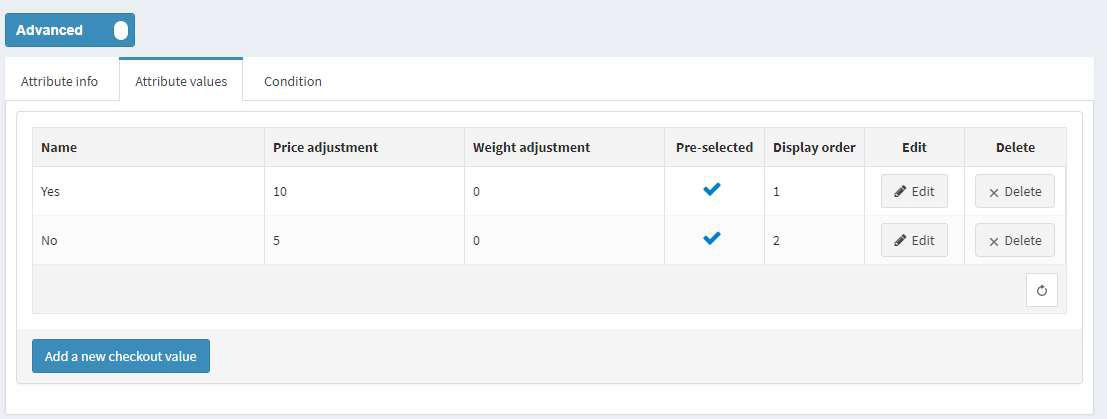Image resolution: width=1107 pixels, height=419 pixels.
Task: Click the No row pre-selected checkmark
Action: click(x=712, y=238)
